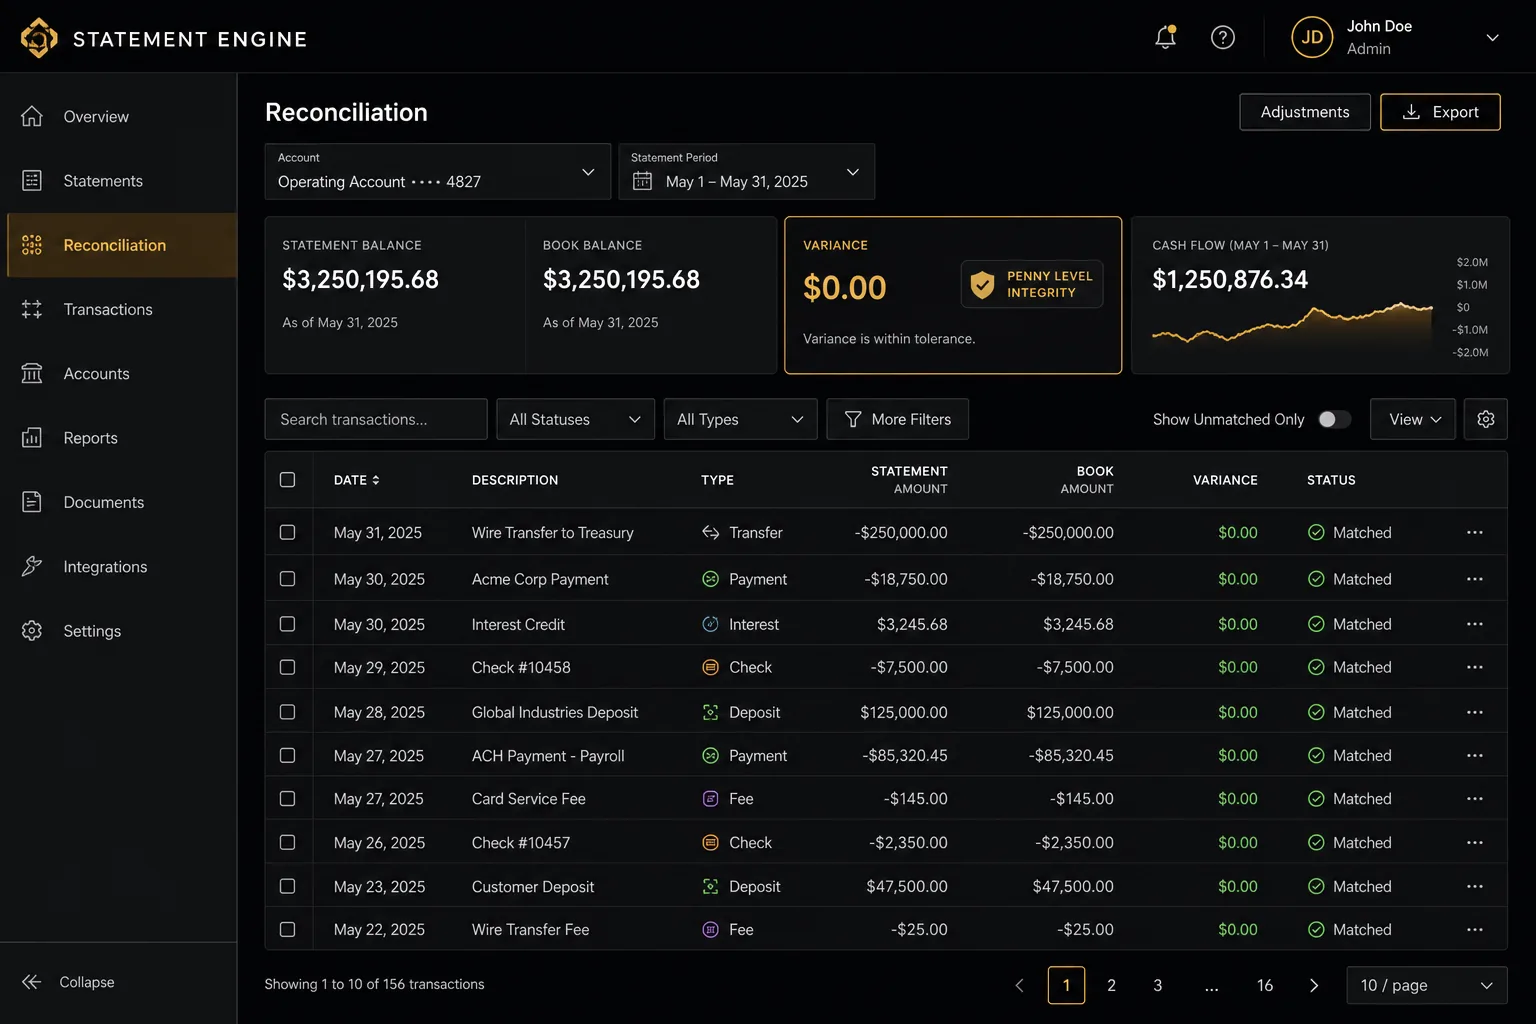Open the View dropdown
The height and width of the screenshot is (1024, 1536).
tap(1413, 419)
